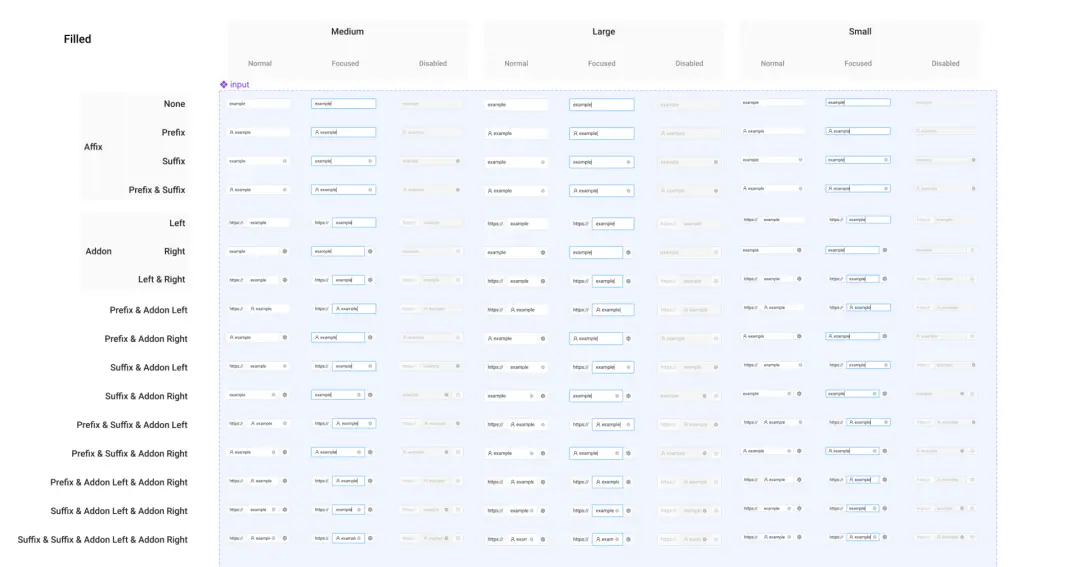Screen dimensions: 1080x567
Task: Click the Large Disabled input in the None row
Action: click(689, 105)
